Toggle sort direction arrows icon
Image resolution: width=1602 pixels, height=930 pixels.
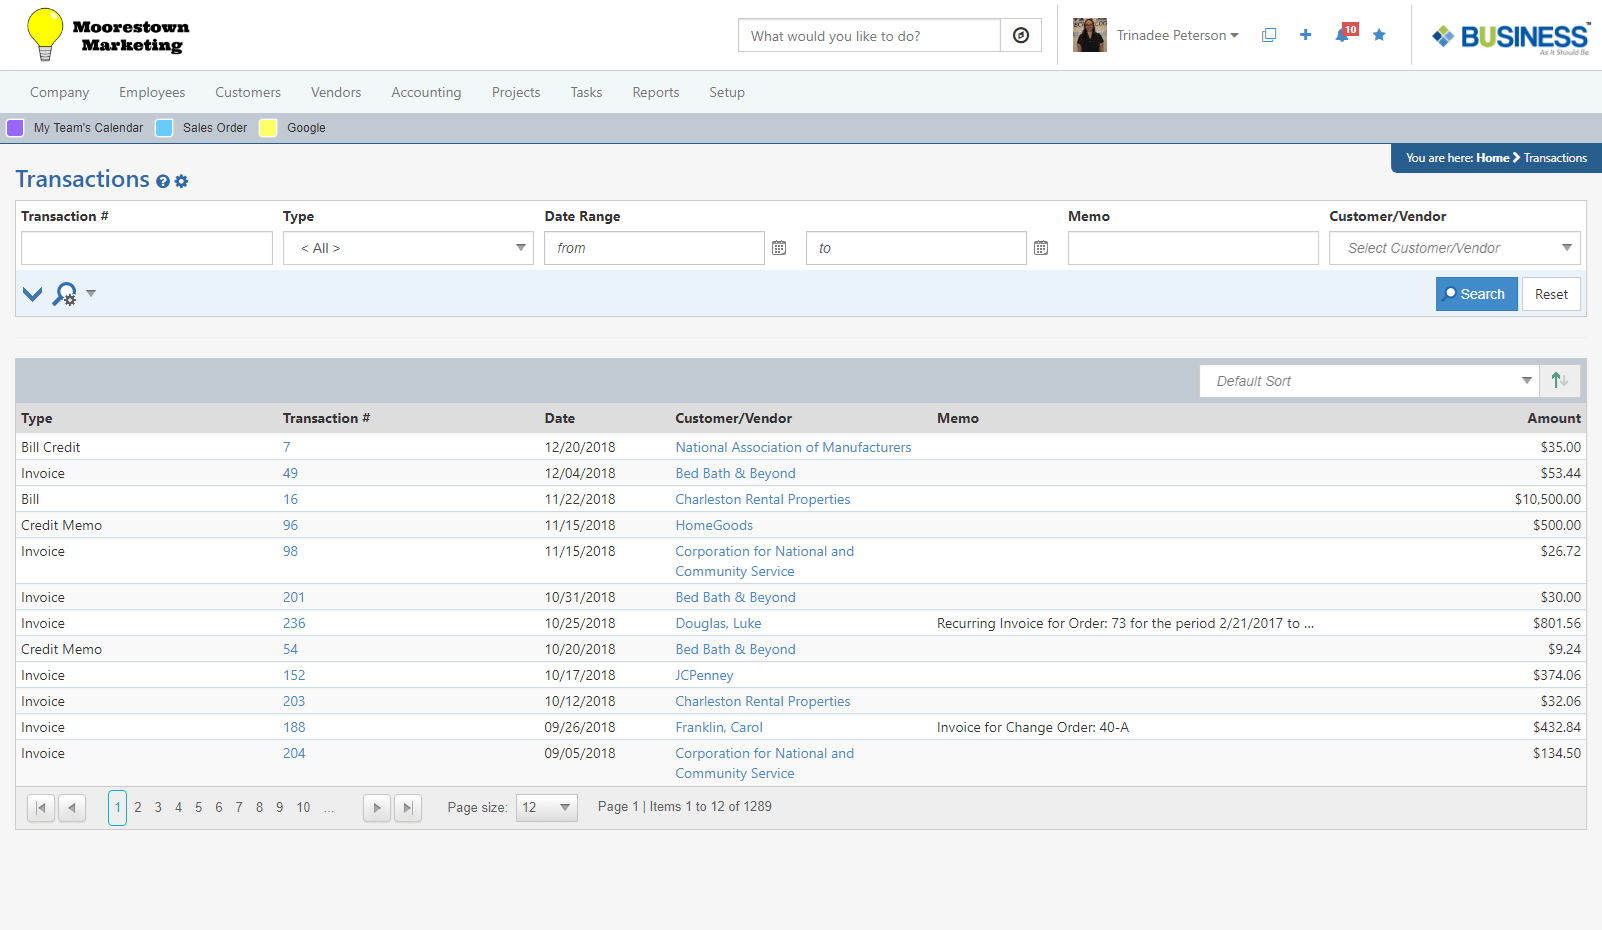(x=1560, y=381)
